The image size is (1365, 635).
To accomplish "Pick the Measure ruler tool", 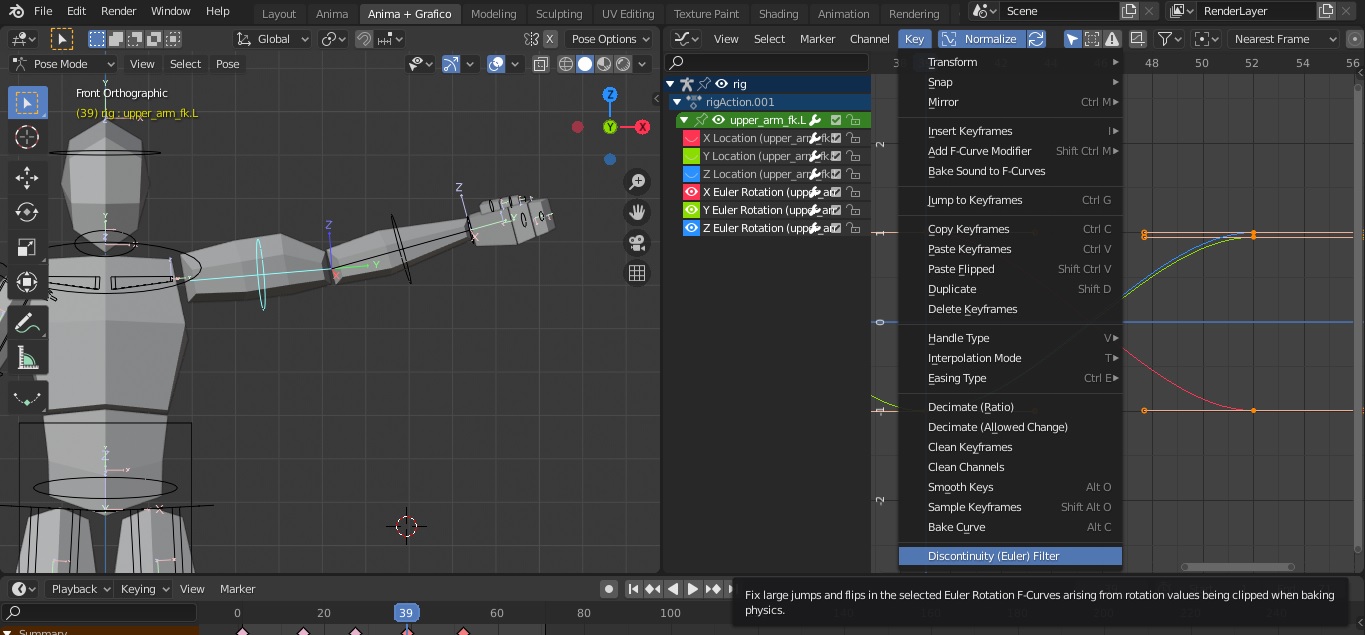I will 27,358.
